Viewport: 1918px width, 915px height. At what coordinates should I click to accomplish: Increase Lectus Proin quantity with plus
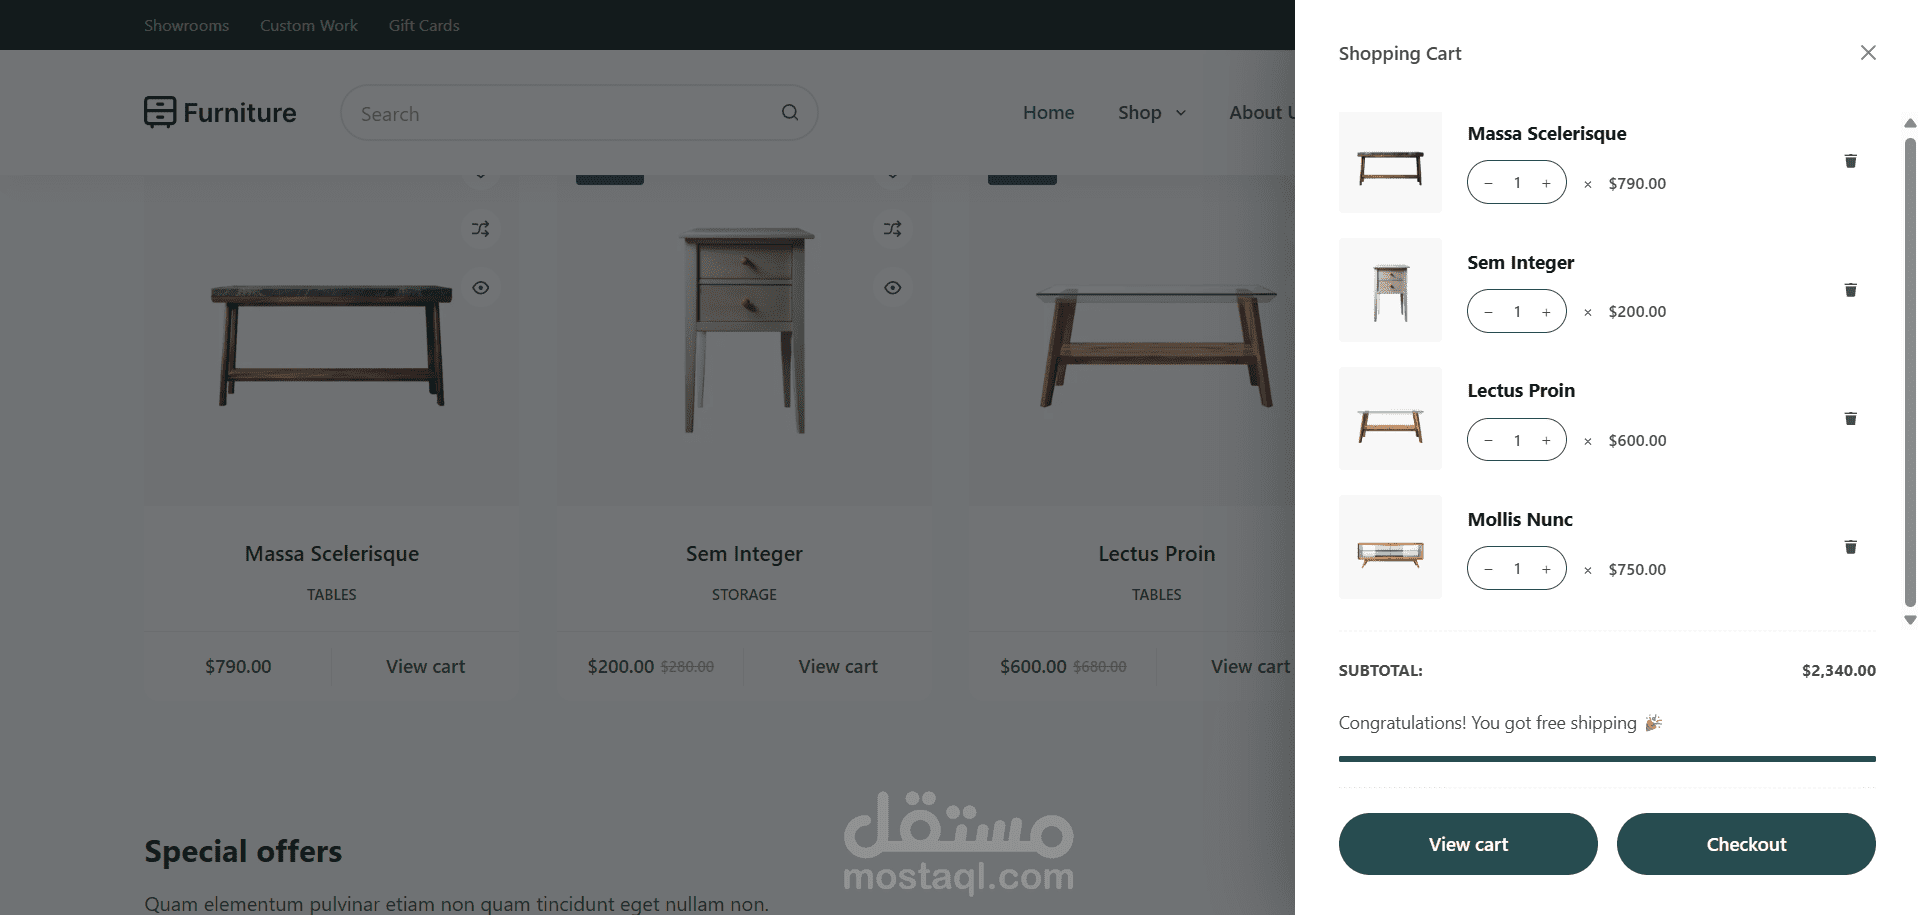tap(1546, 440)
